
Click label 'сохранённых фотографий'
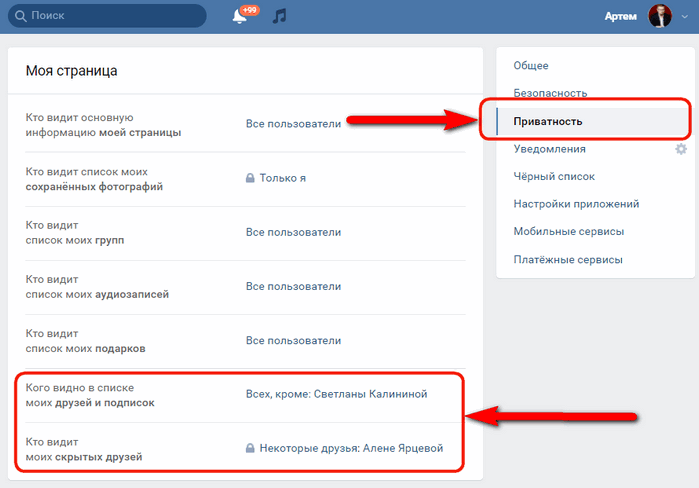point(94,187)
